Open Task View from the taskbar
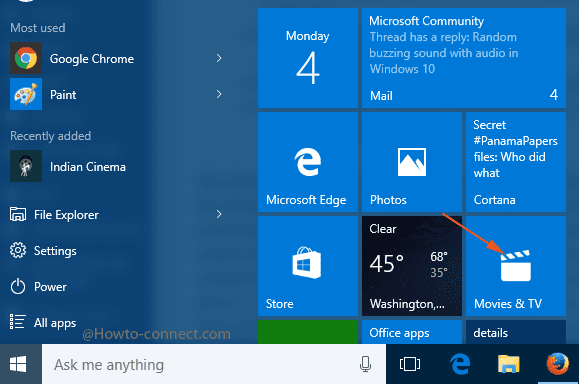579x384 pixels. (410, 364)
